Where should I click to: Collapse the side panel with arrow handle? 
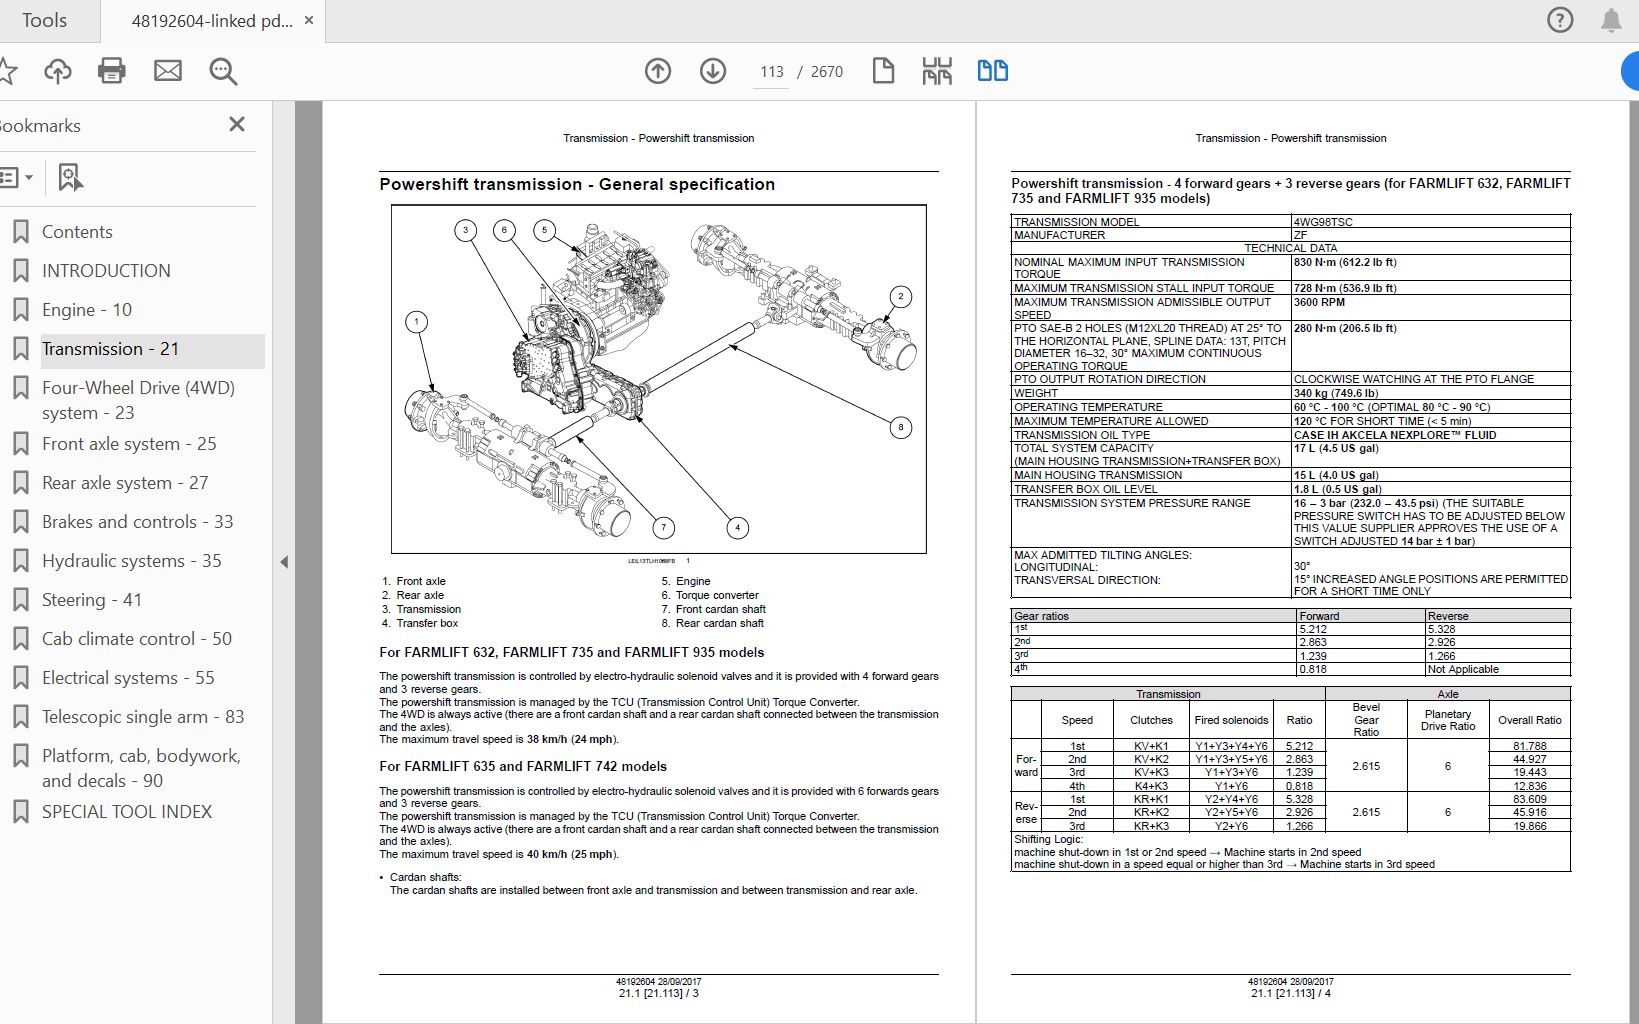click(284, 562)
